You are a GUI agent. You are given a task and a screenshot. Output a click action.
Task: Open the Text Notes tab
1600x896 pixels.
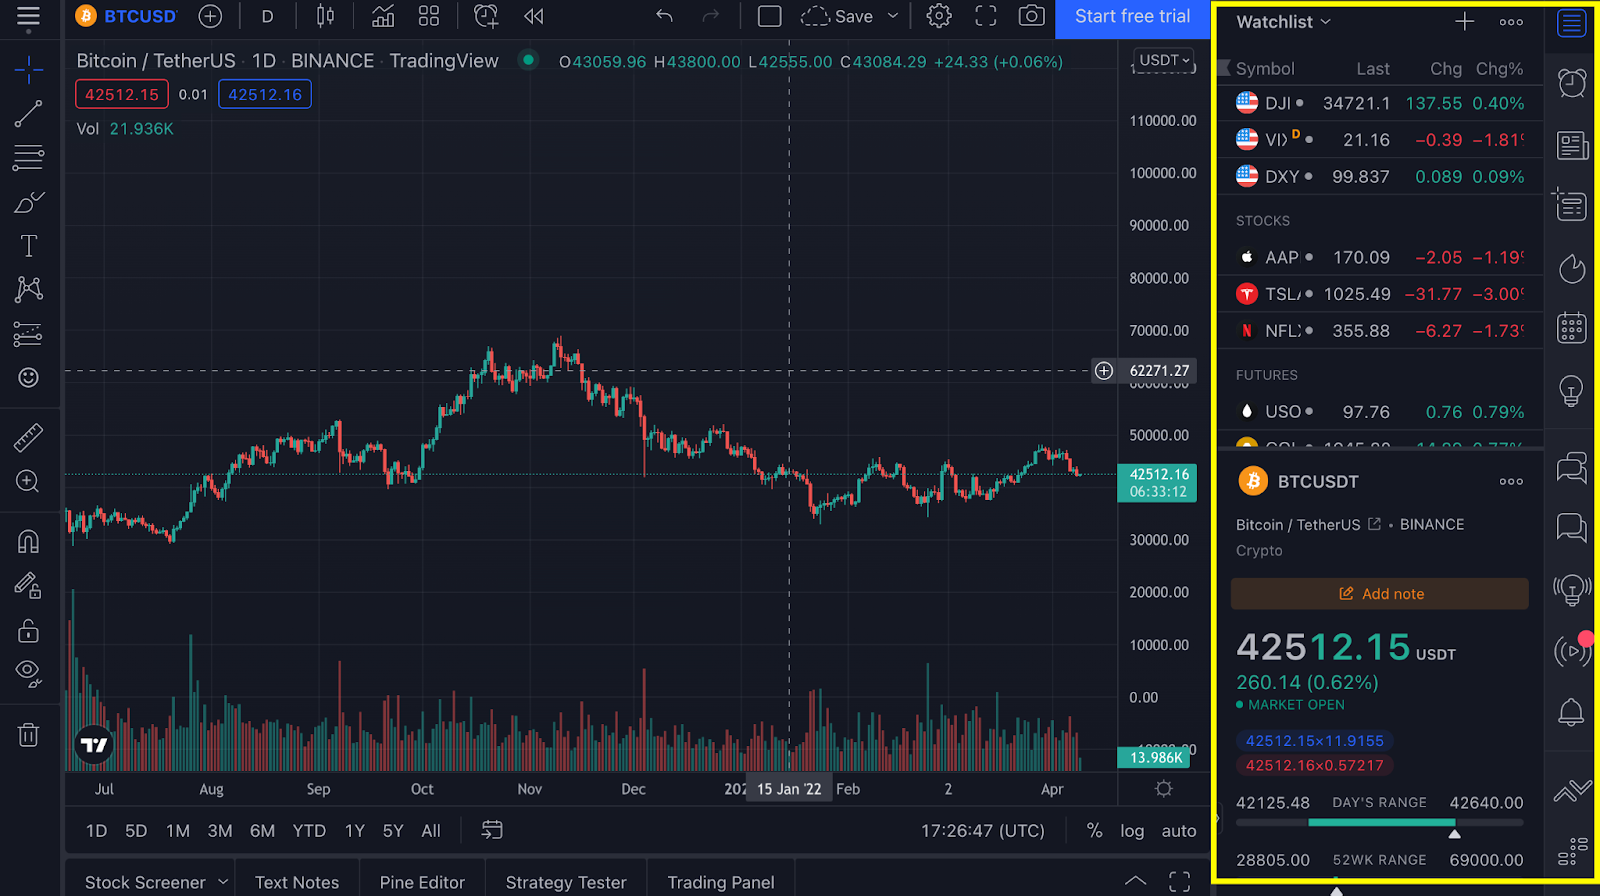point(297,882)
